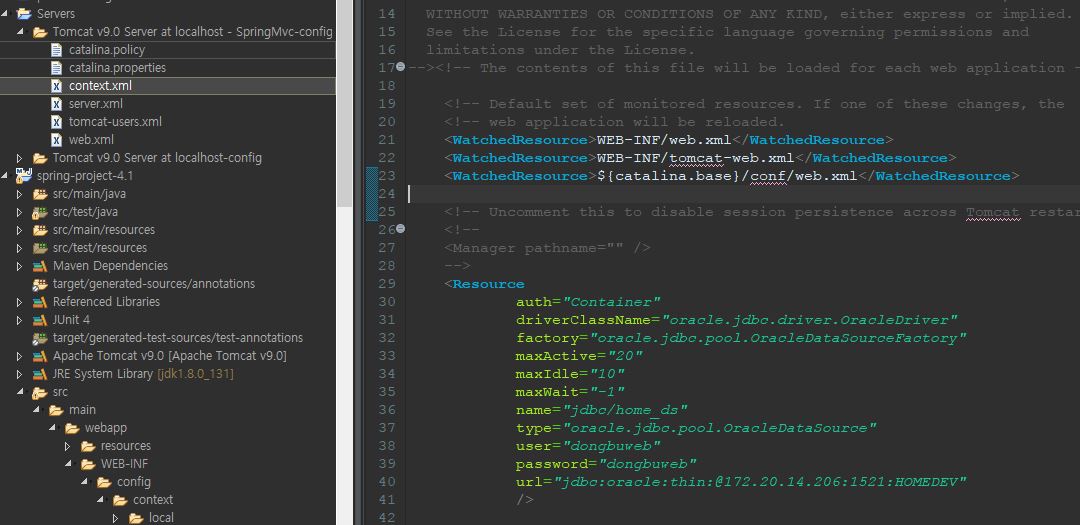Expand Tomcat v9.0 Server at localhost-config
Viewport: 1080px width, 525px height.
(x=20, y=158)
